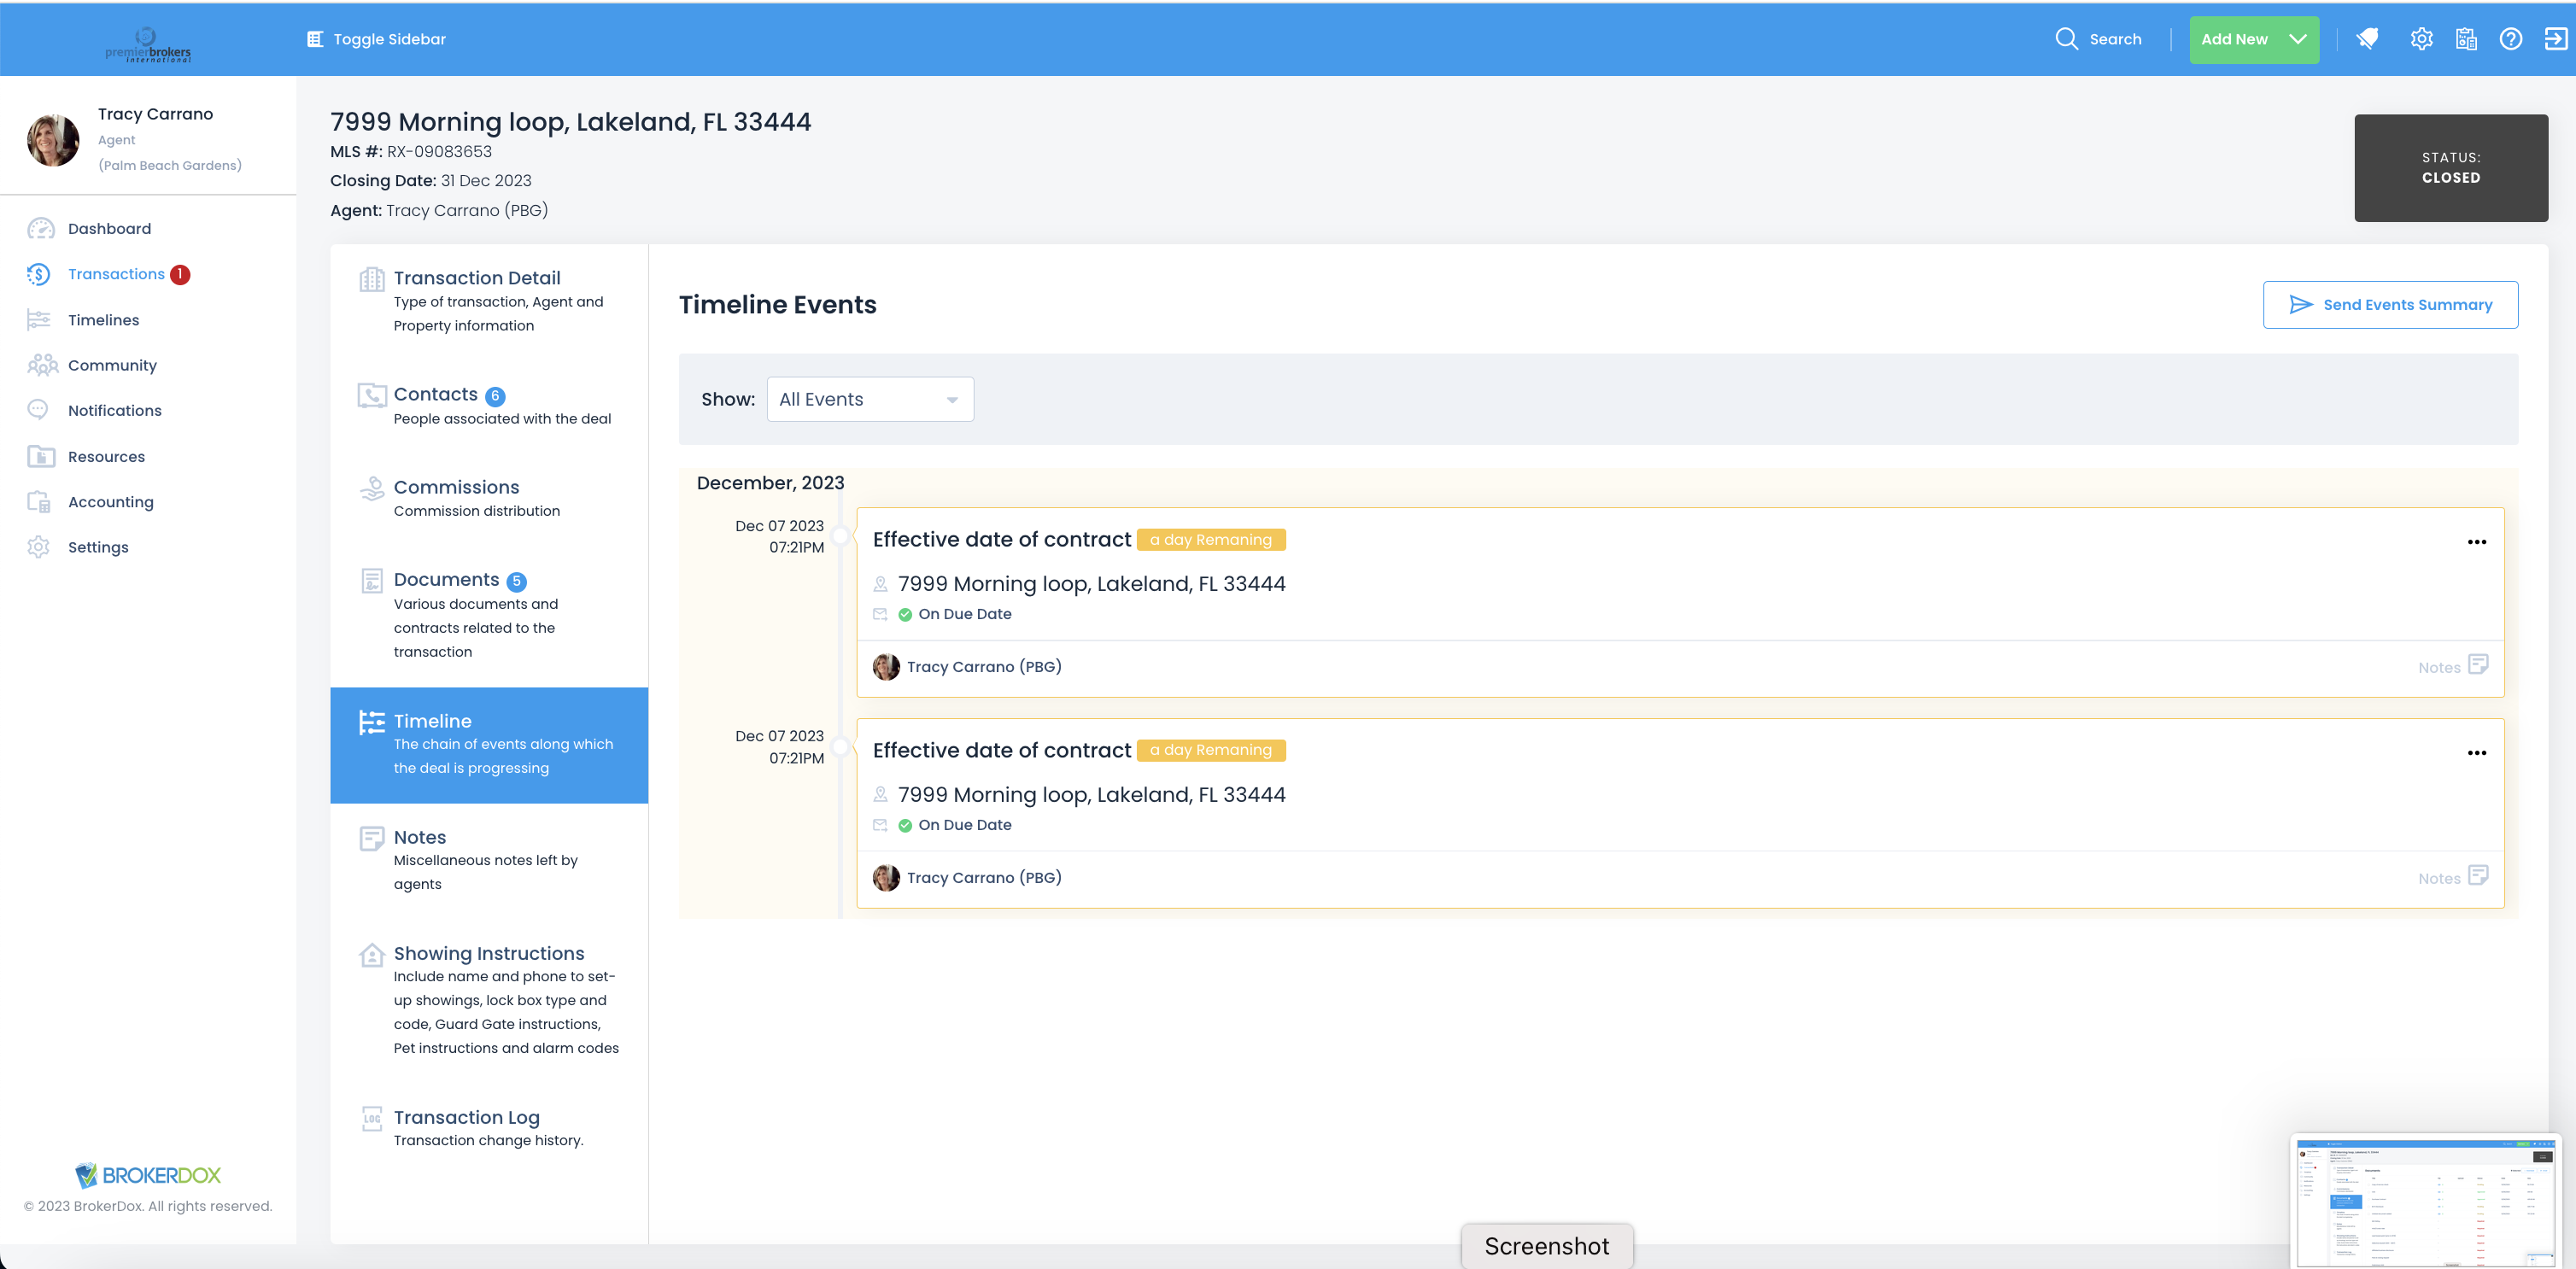Screen dimensions: 2576x1269
Task: Open the tag icon in header
Action: [2367, 39]
